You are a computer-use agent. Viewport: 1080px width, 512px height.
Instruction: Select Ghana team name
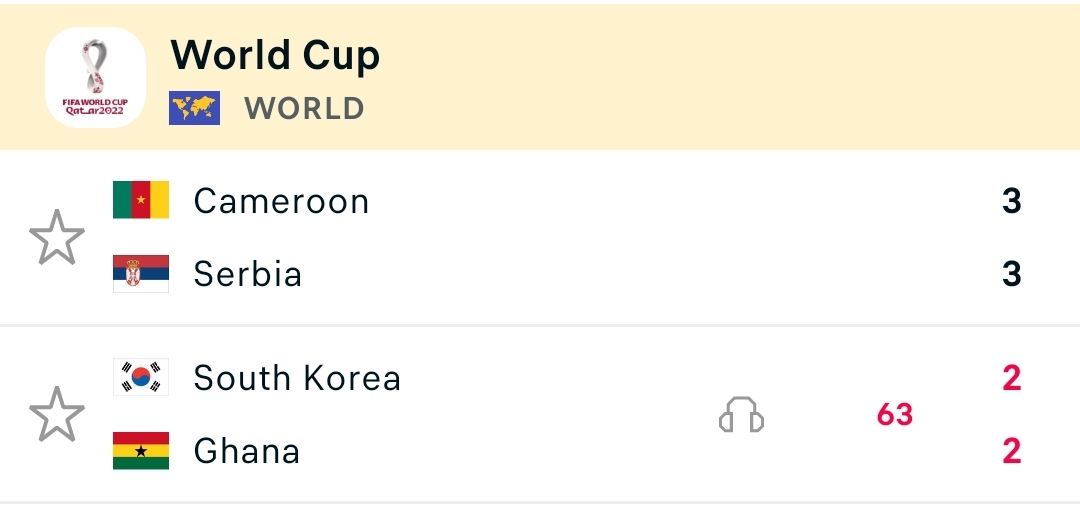[247, 451]
